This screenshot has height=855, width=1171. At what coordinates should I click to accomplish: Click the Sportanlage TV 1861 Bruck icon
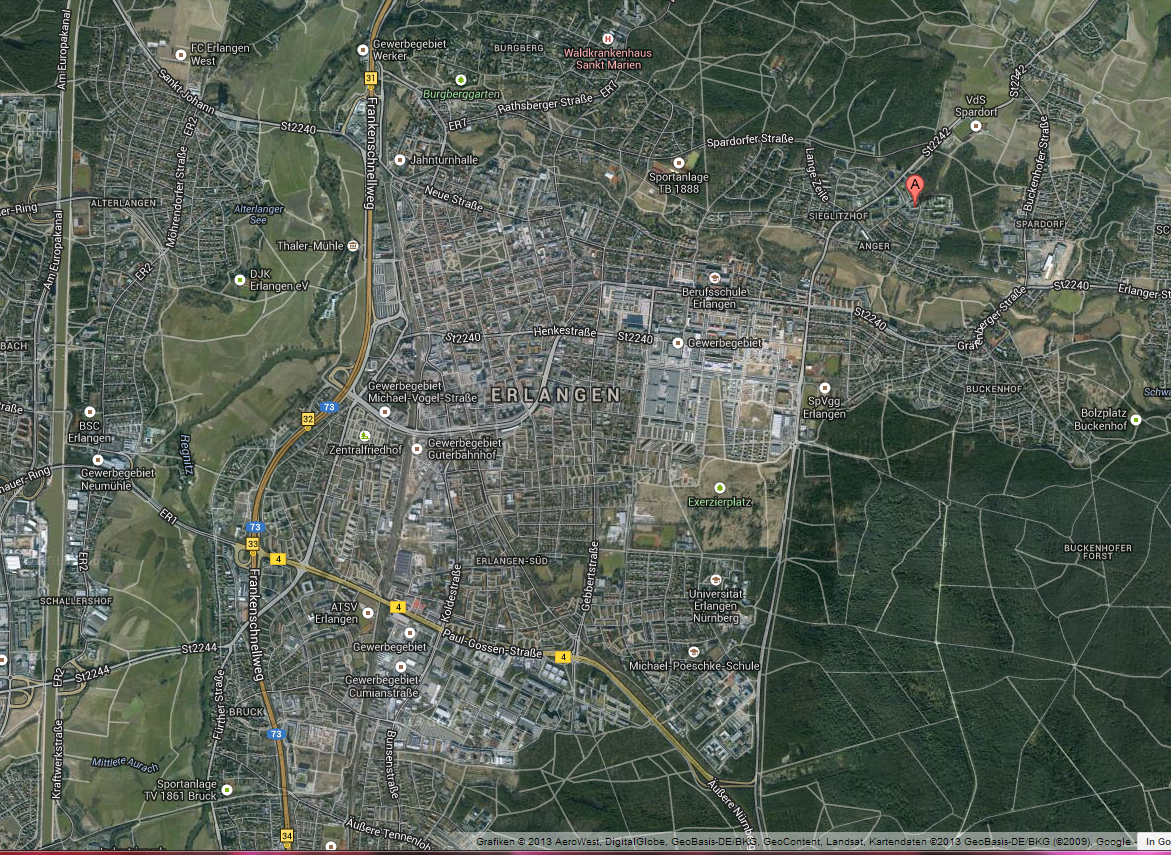click(227, 790)
